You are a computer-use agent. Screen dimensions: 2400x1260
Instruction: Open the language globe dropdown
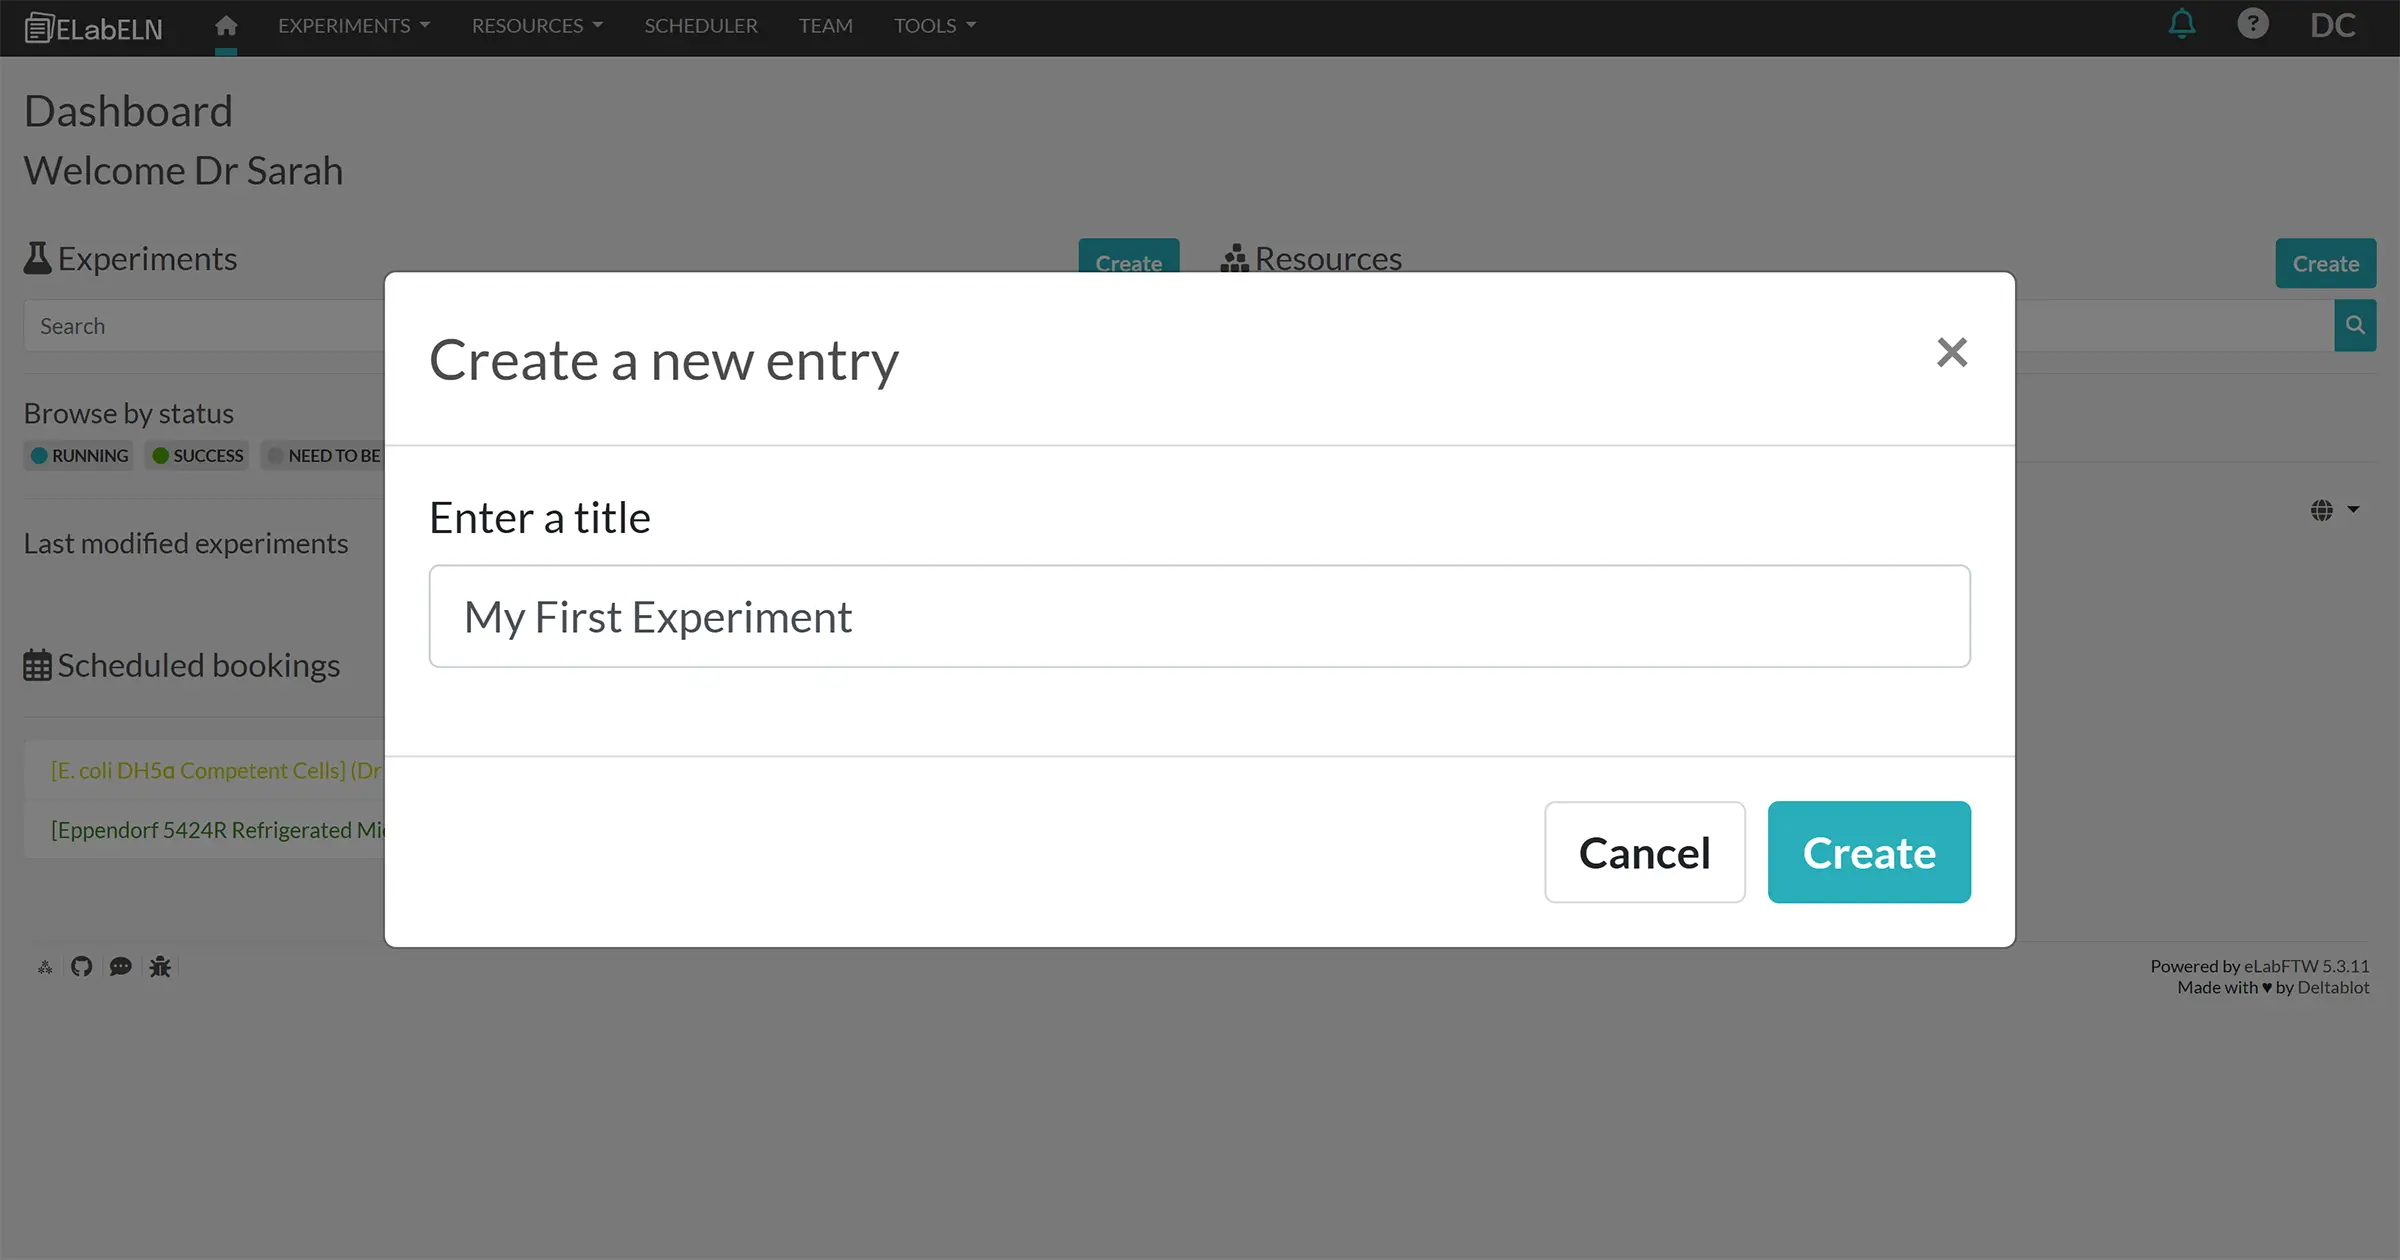tap(2334, 510)
